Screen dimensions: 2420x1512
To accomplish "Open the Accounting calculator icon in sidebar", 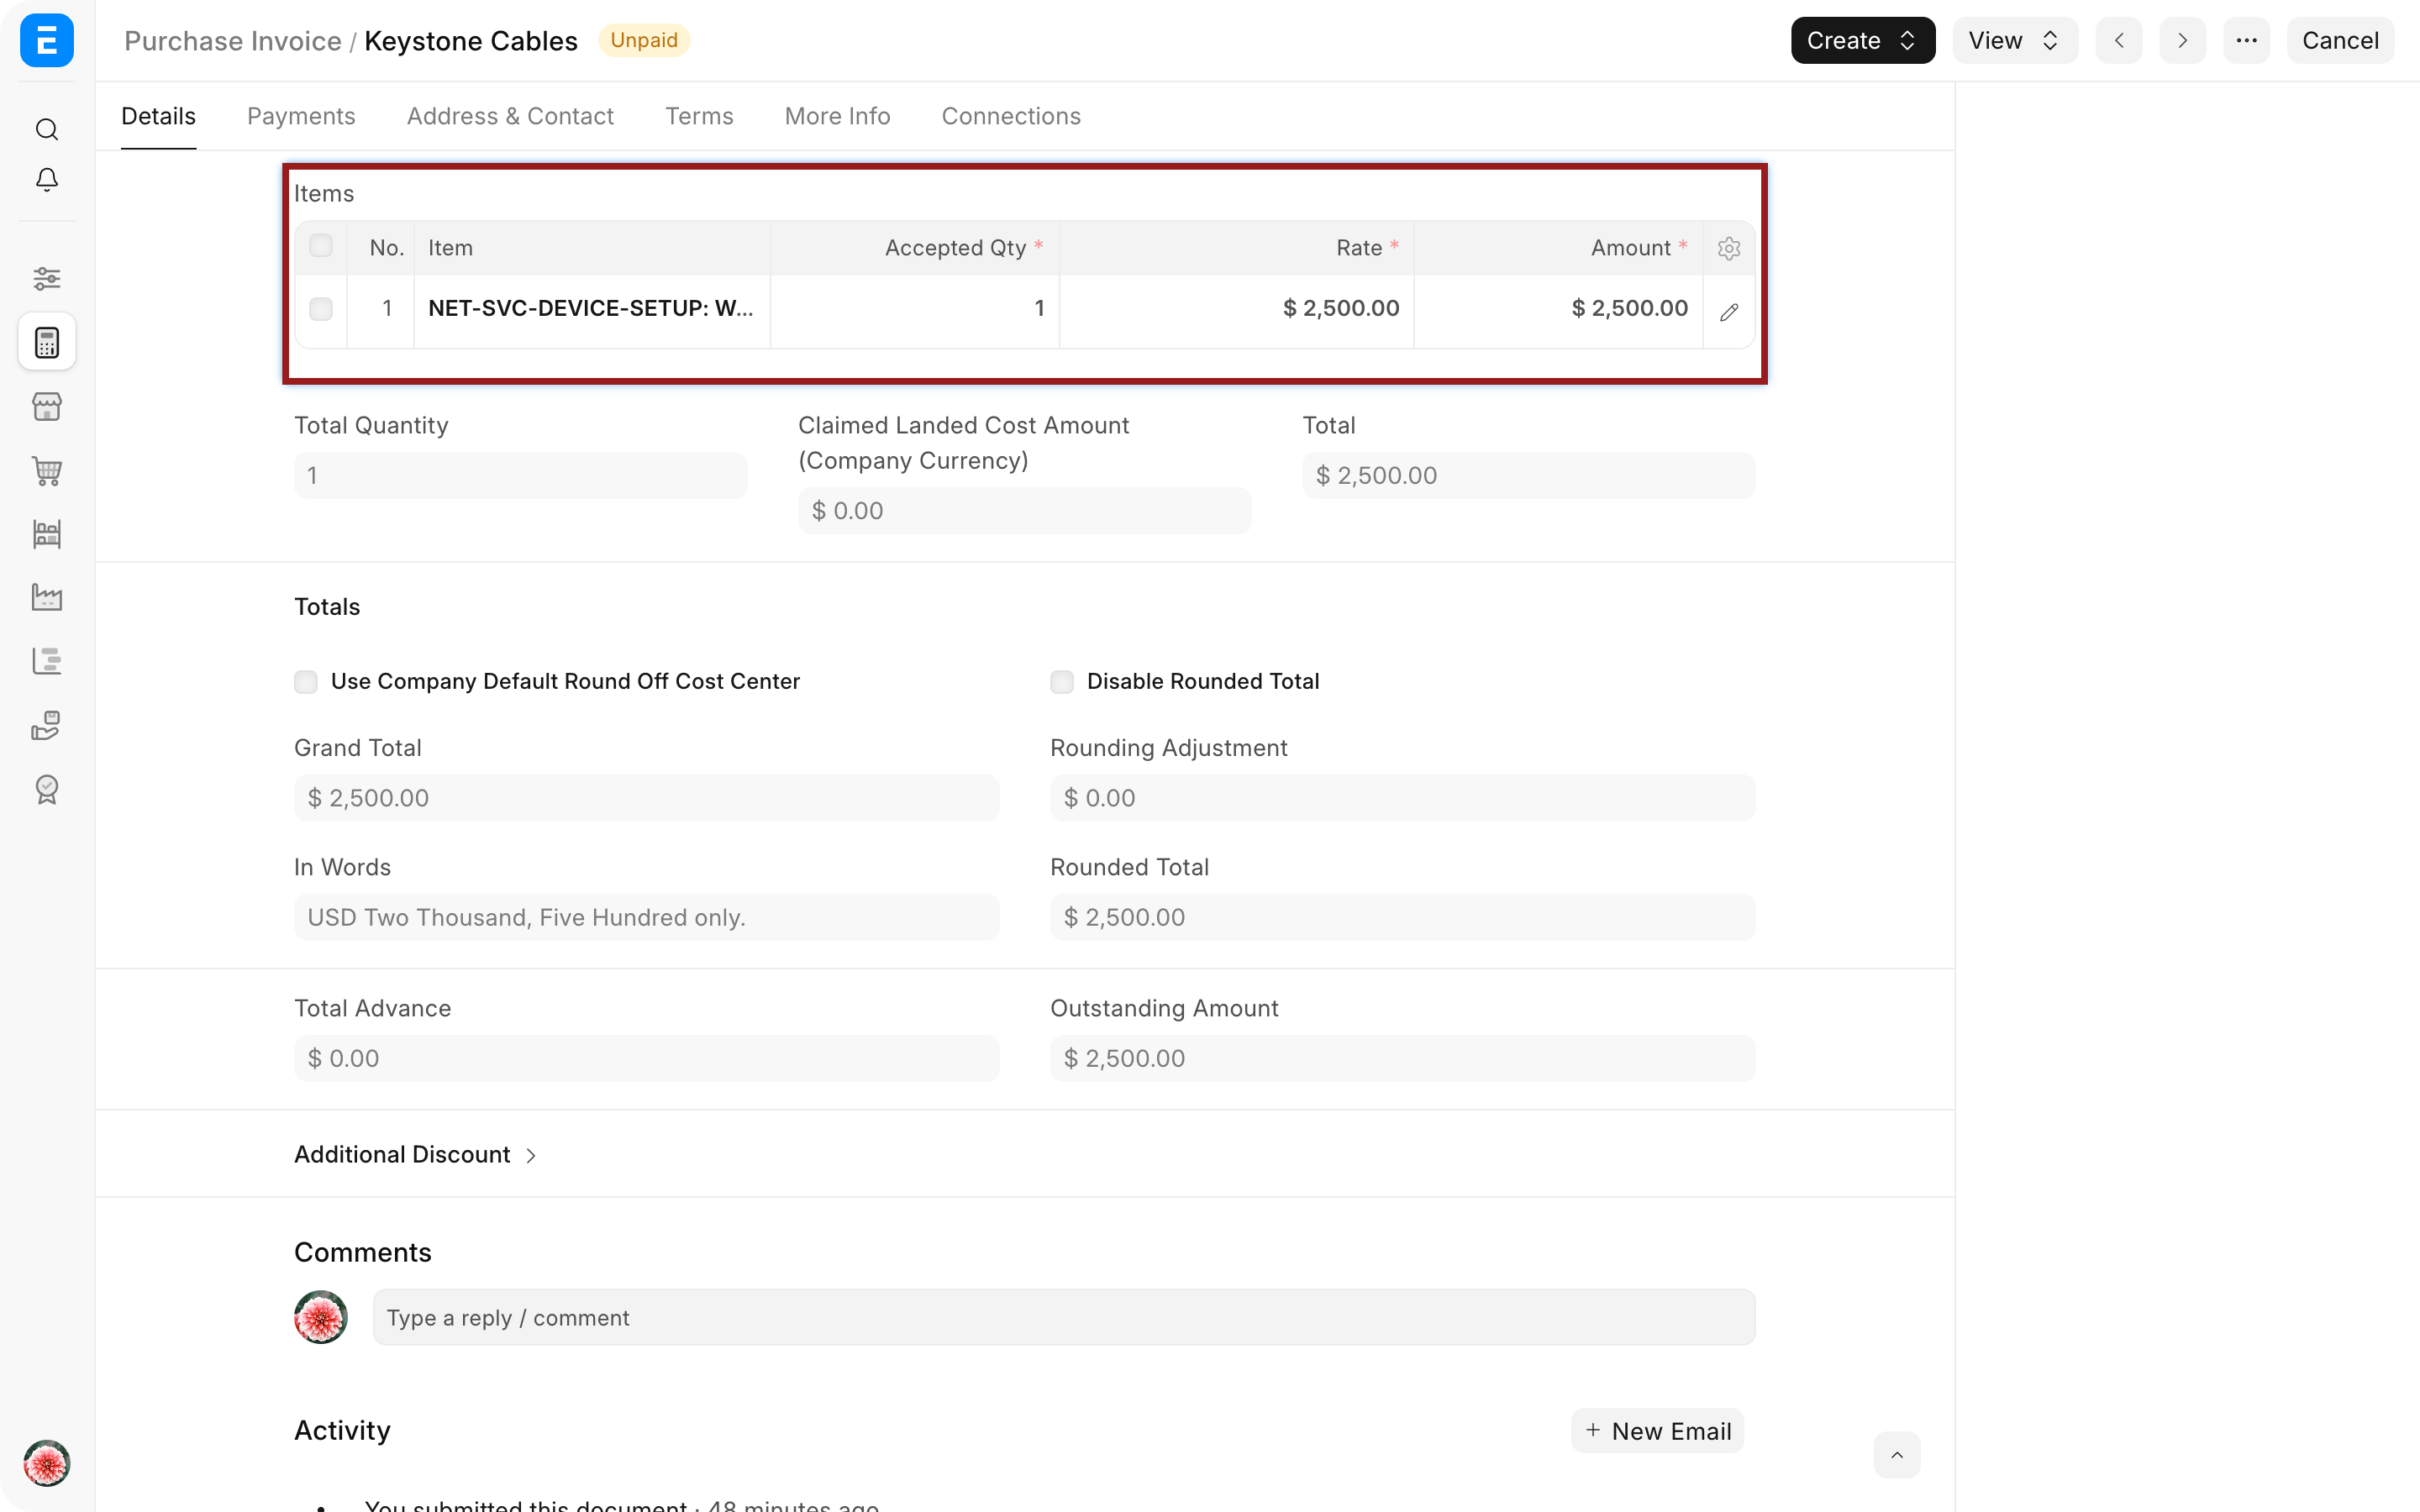I will (47, 342).
